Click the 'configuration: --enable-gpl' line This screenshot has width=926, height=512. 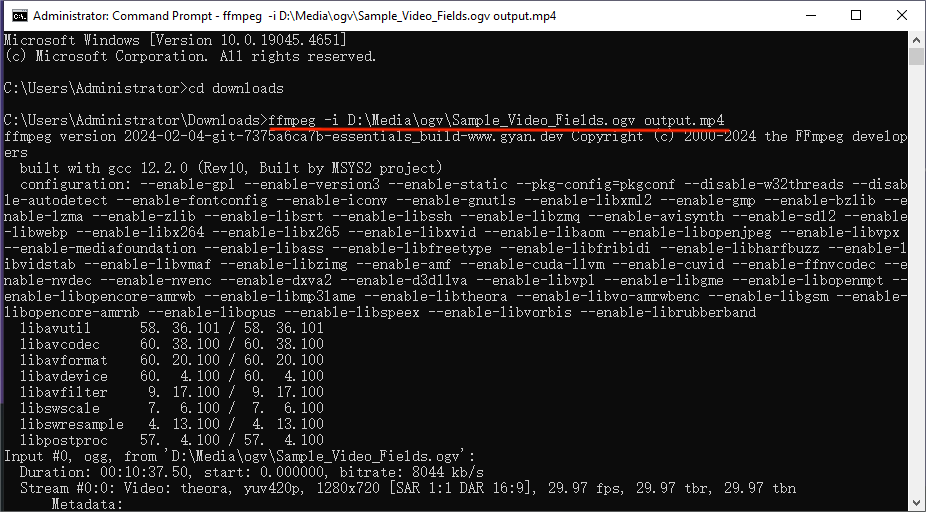462,184
